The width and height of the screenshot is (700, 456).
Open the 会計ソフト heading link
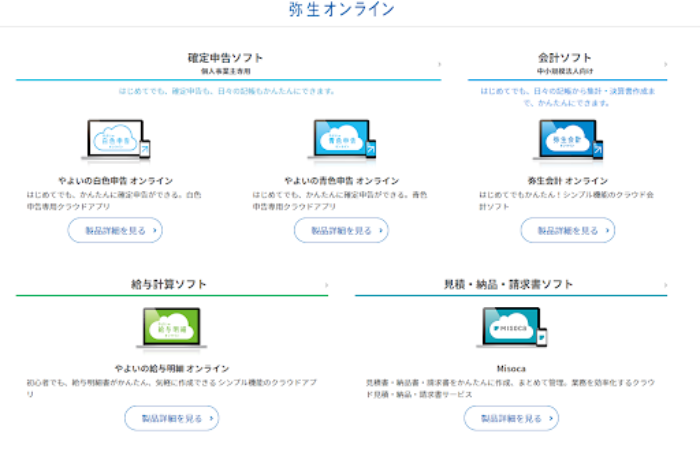[x=566, y=57]
